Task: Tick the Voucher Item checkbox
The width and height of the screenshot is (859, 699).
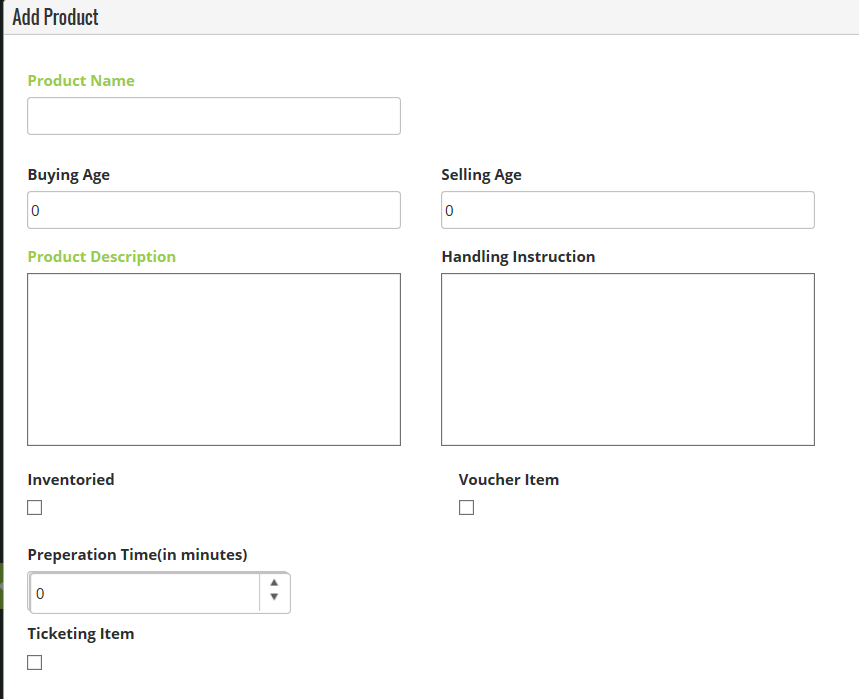Action: [x=466, y=507]
